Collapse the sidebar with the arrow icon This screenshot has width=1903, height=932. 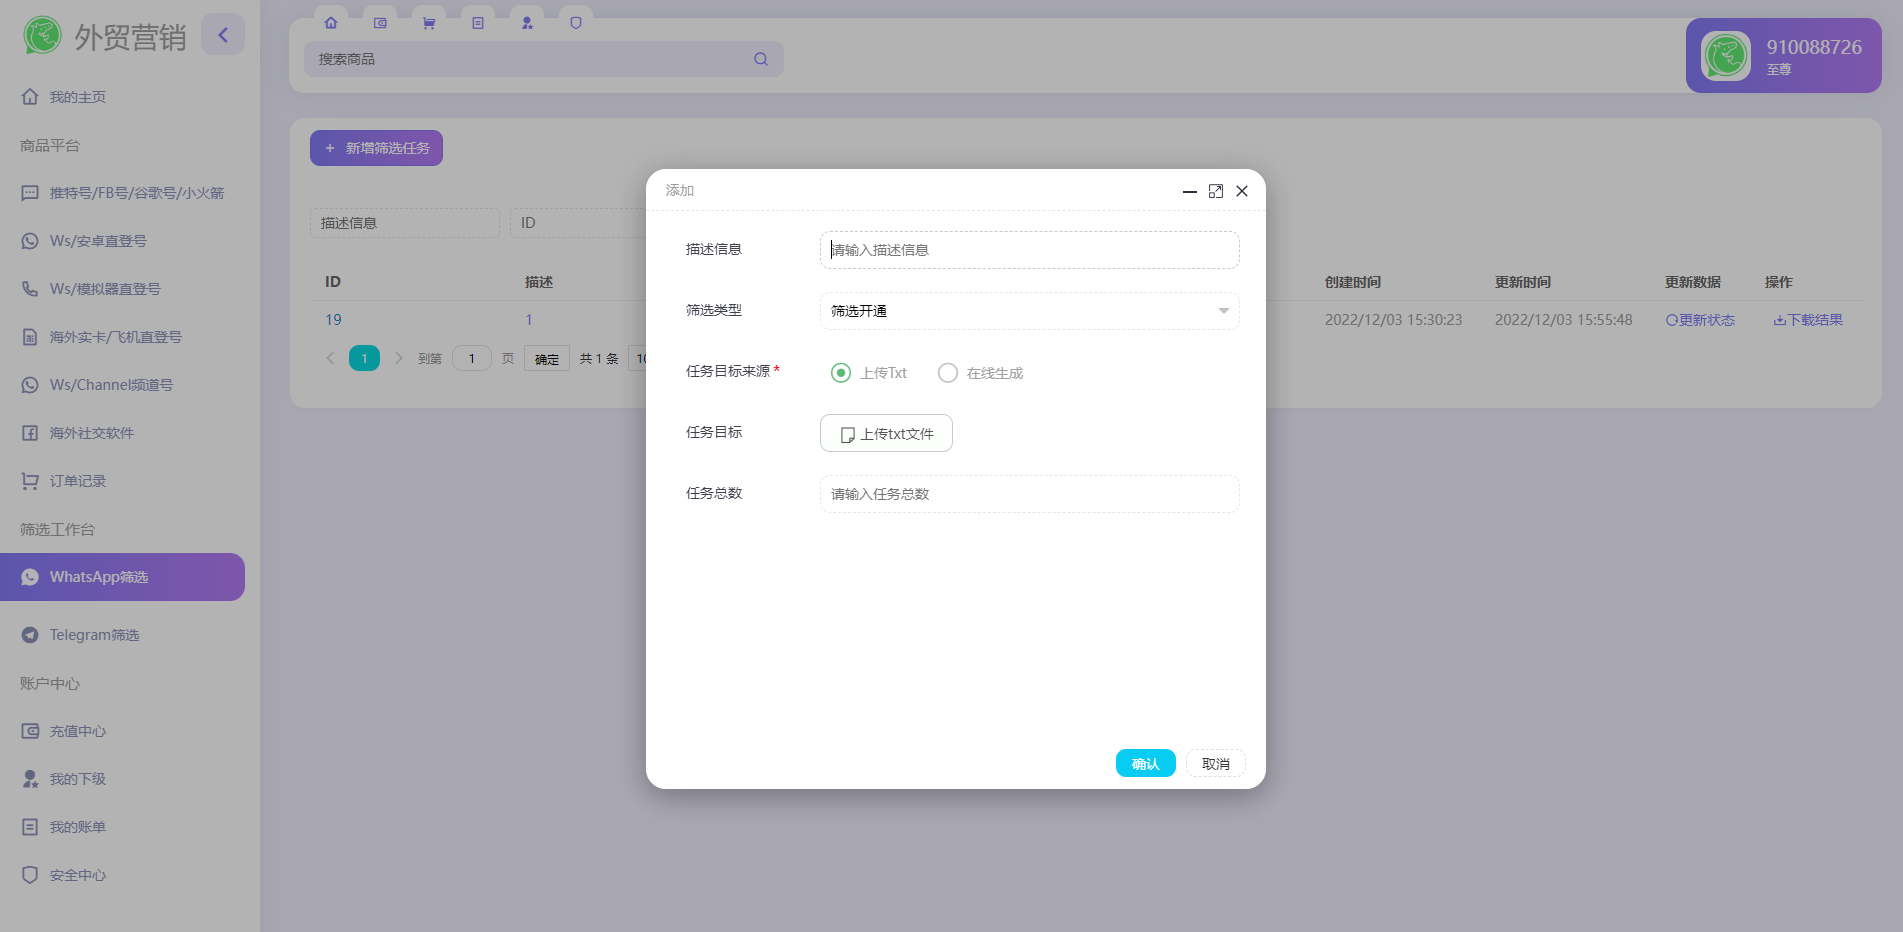click(x=223, y=35)
